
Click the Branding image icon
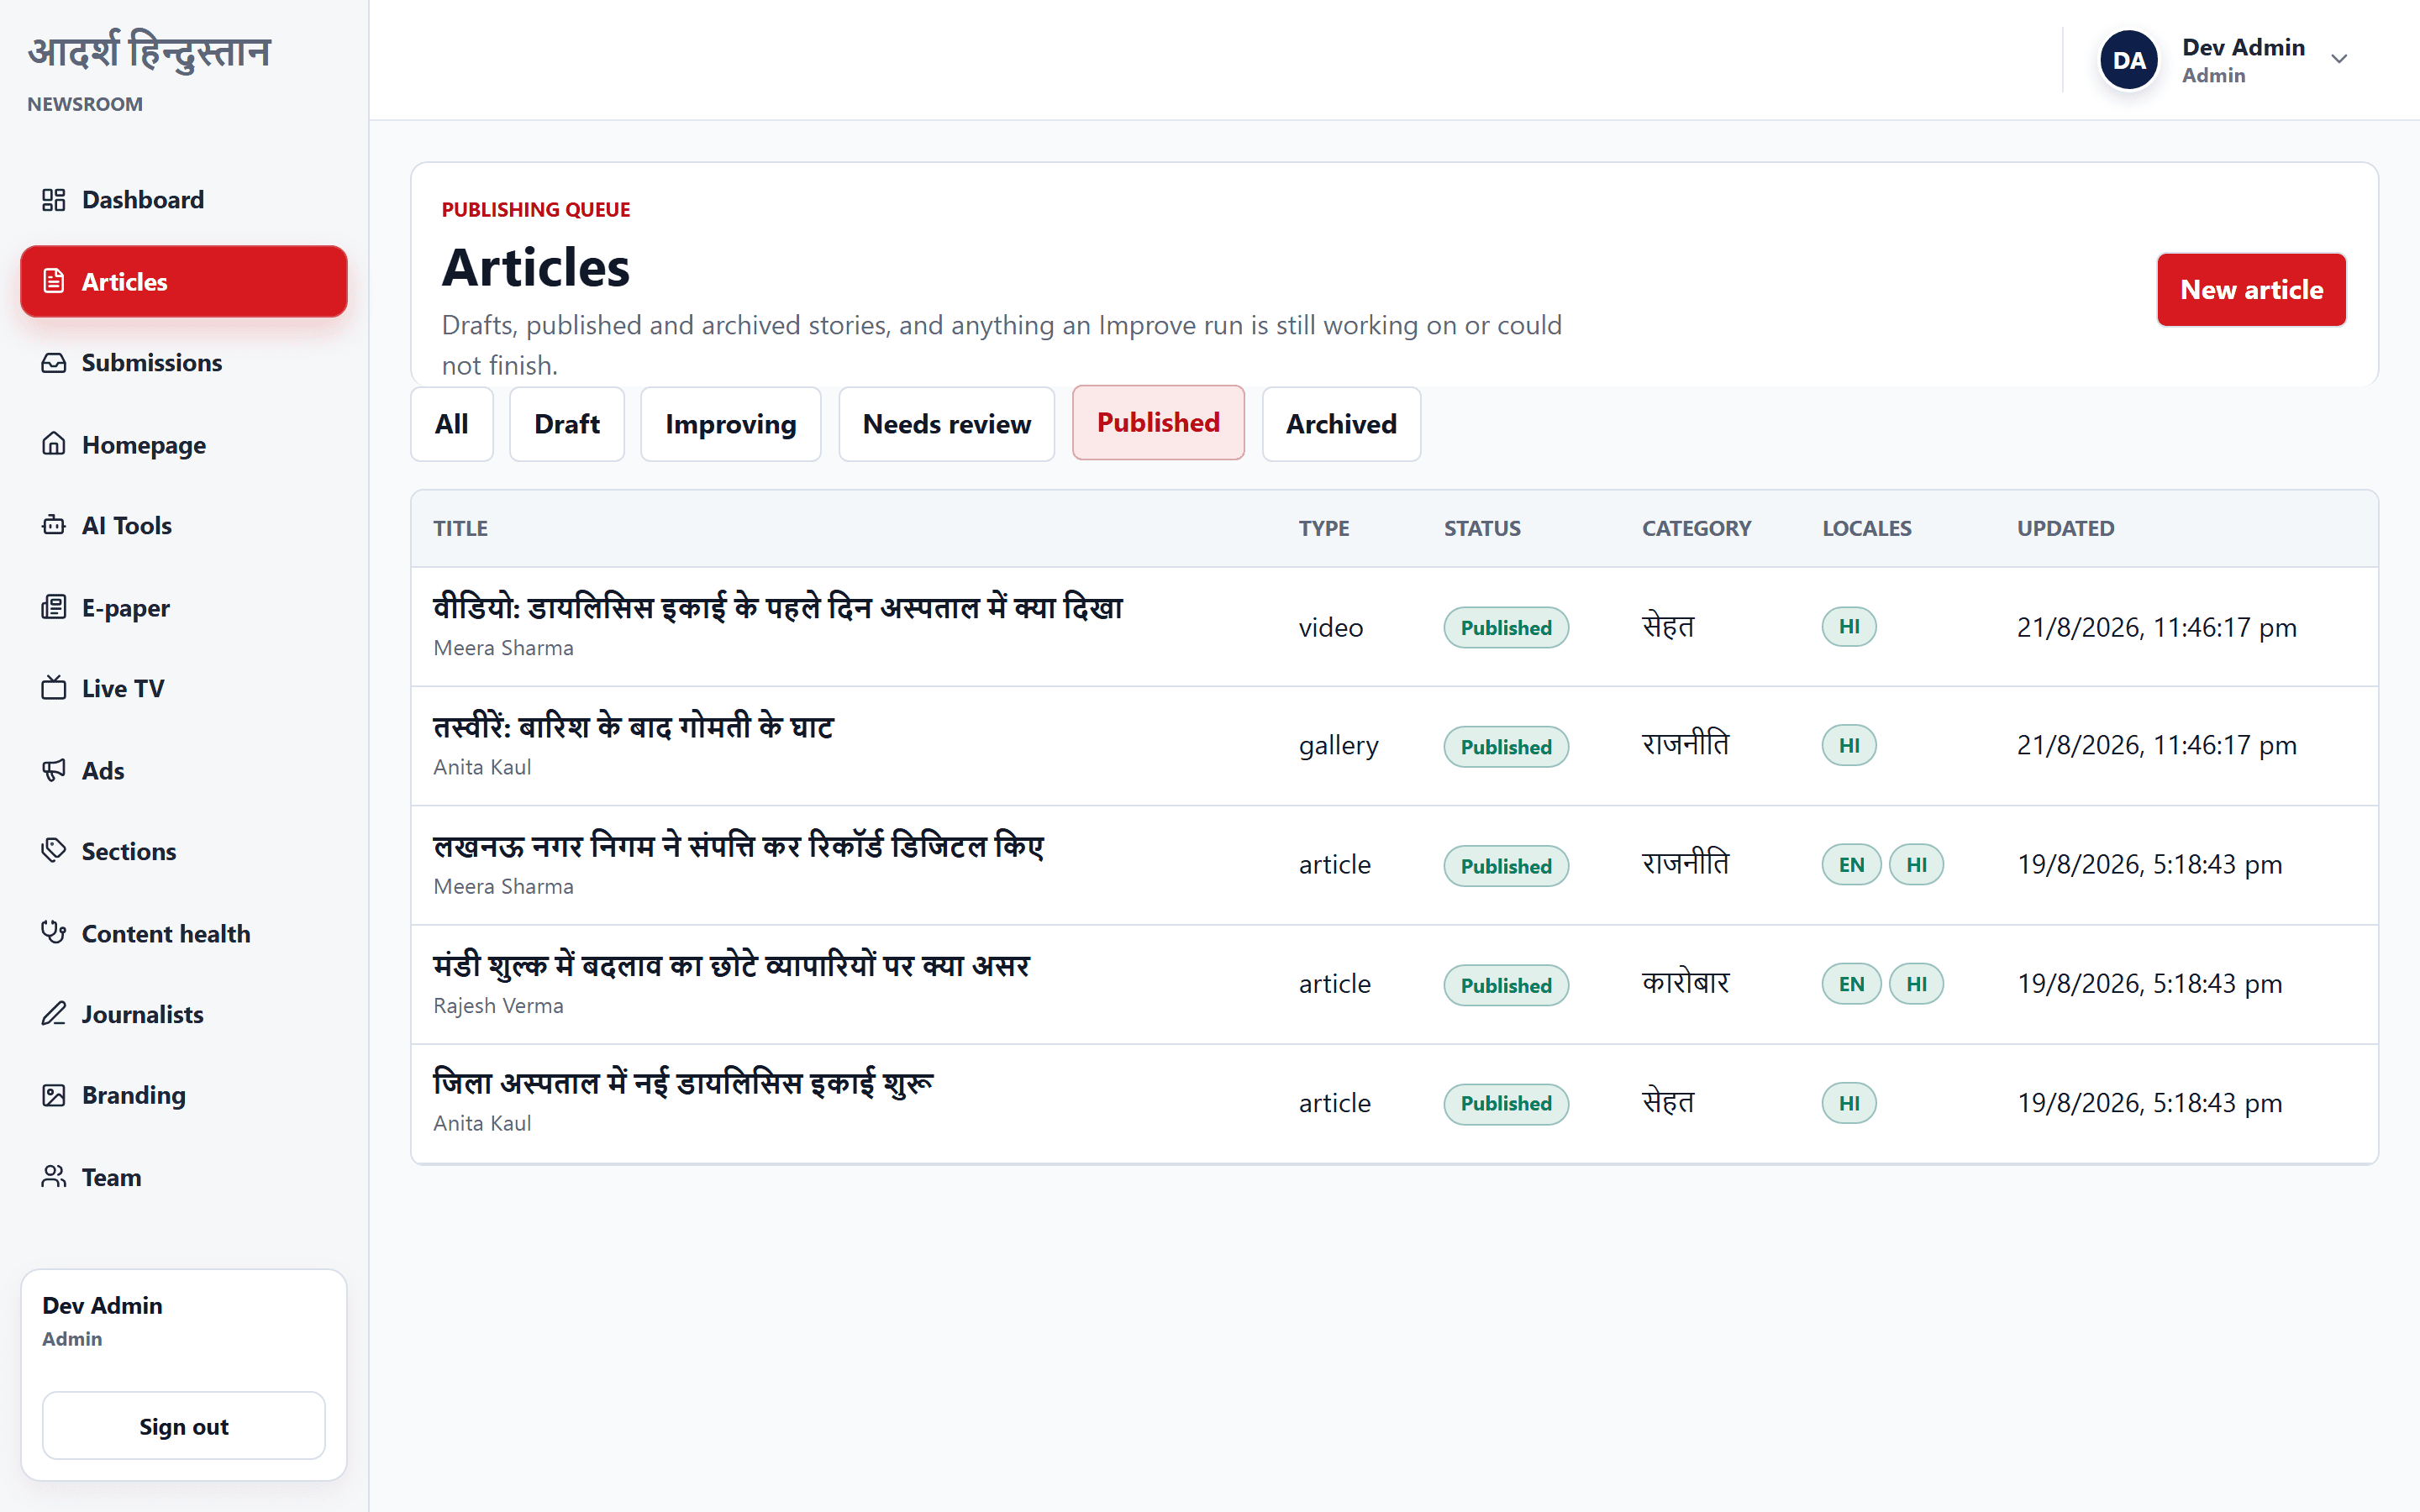(54, 1095)
